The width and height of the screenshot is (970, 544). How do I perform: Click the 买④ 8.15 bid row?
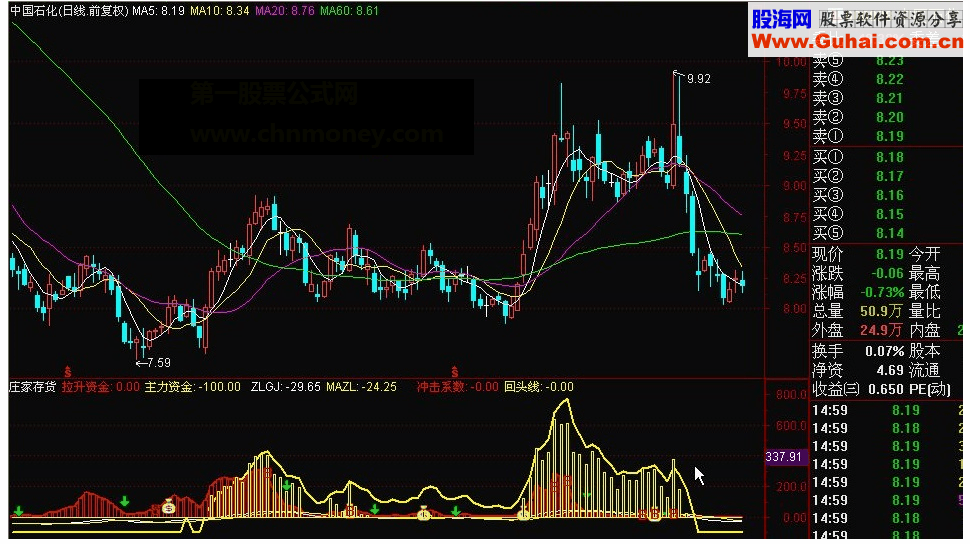pos(859,215)
